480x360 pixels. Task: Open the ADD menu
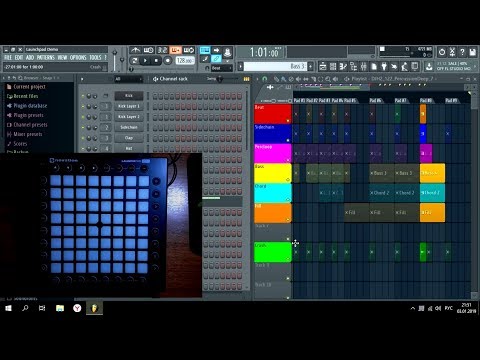(x=30, y=58)
